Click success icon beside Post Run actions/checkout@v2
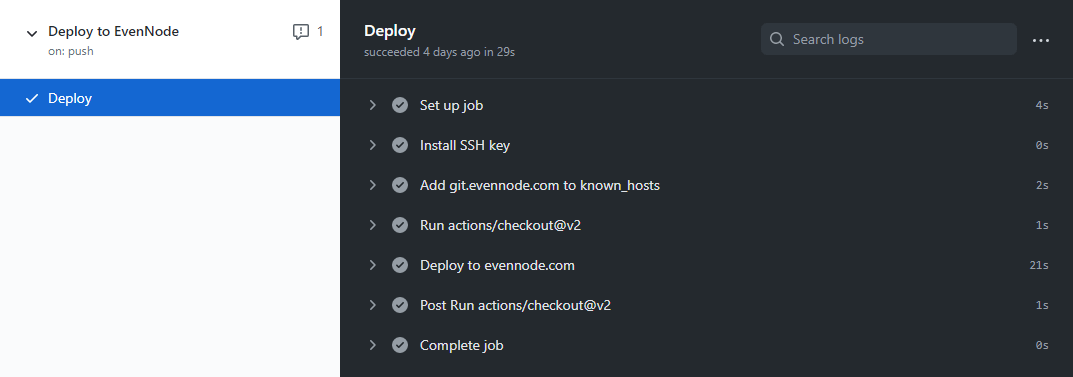Screen dimensions: 1073x377 tap(400, 305)
